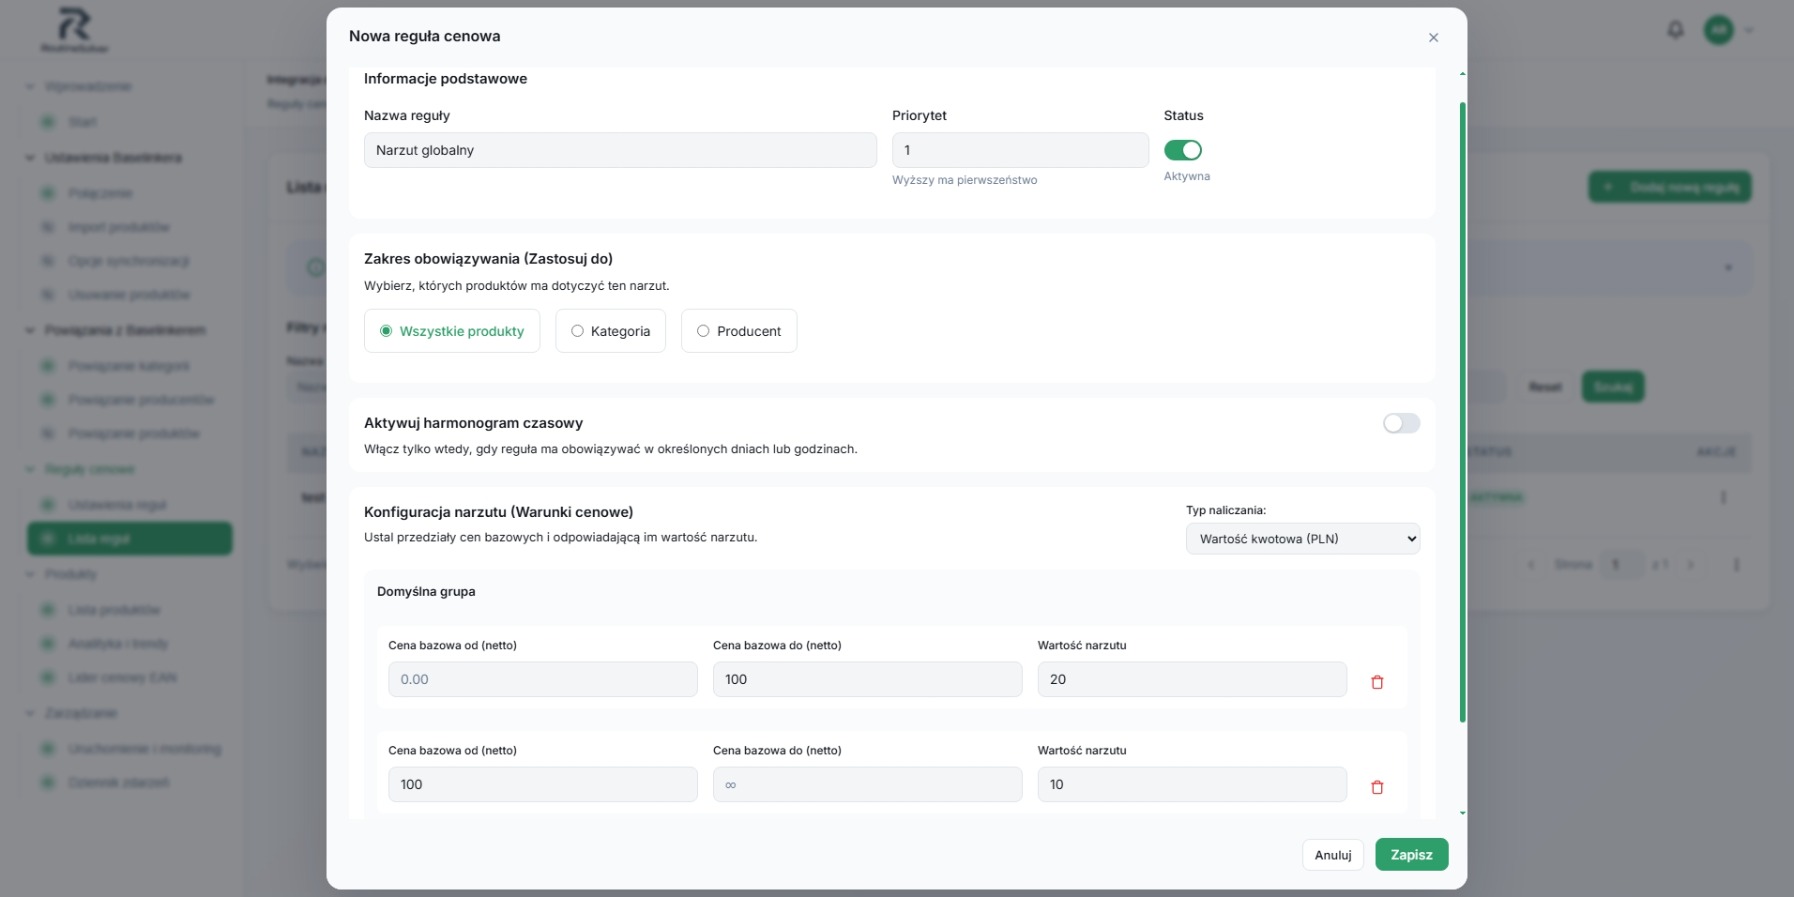Open the green user avatar menu
This screenshot has width=1794, height=897.
click(x=1719, y=30)
